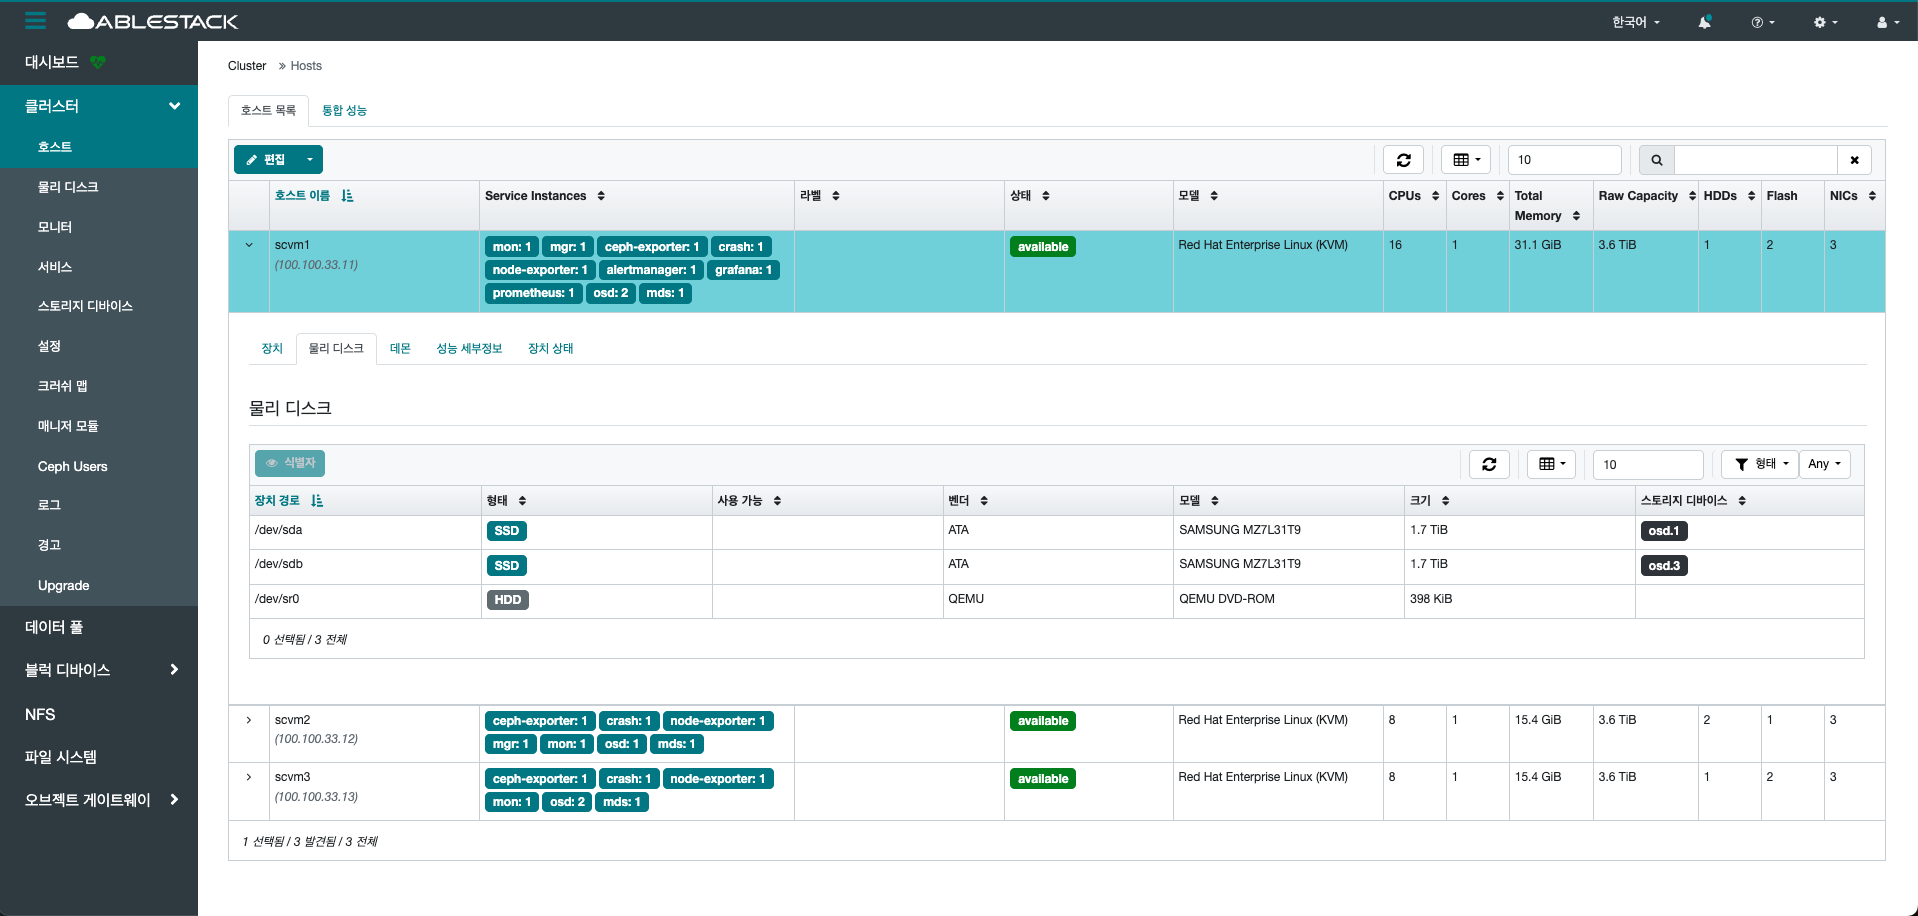Click the hosts search input field
Image resolution: width=1918 pixels, height=916 pixels.
pyautogui.click(x=1755, y=160)
